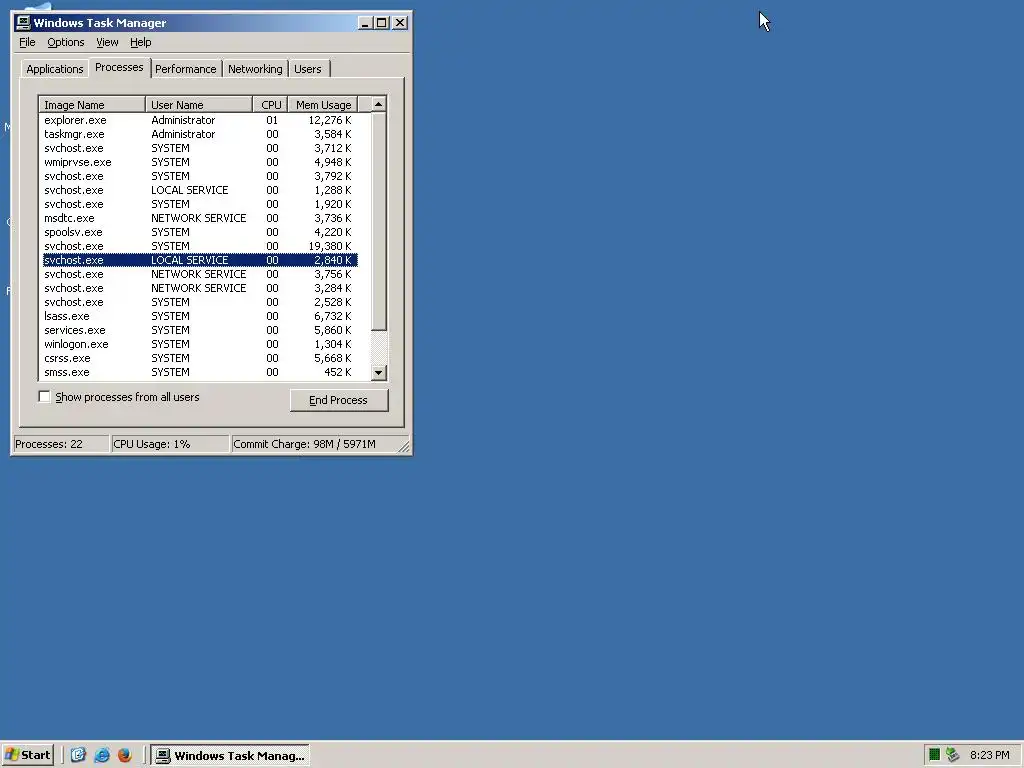Select the csrss.exe process
1024x768 pixels.
point(200,359)
